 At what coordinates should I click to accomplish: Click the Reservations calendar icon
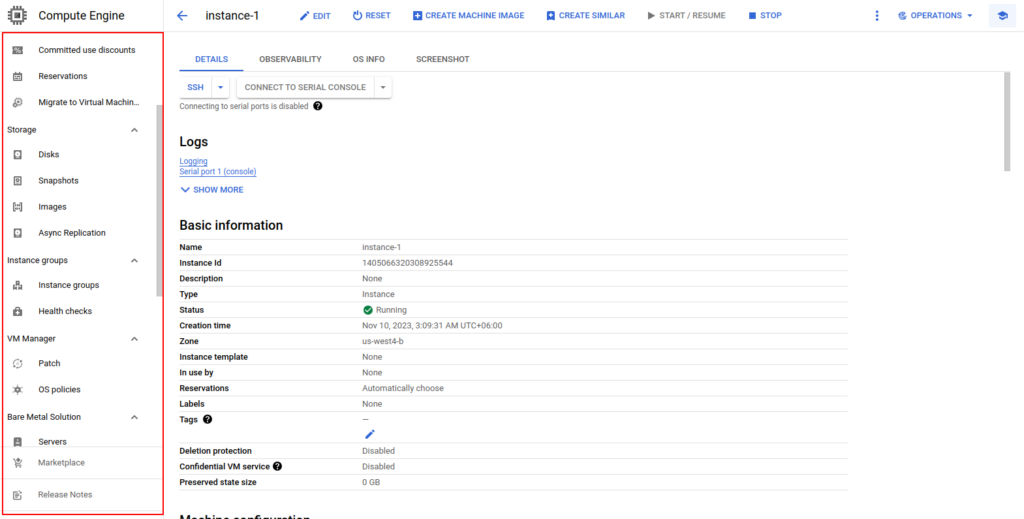18,76
